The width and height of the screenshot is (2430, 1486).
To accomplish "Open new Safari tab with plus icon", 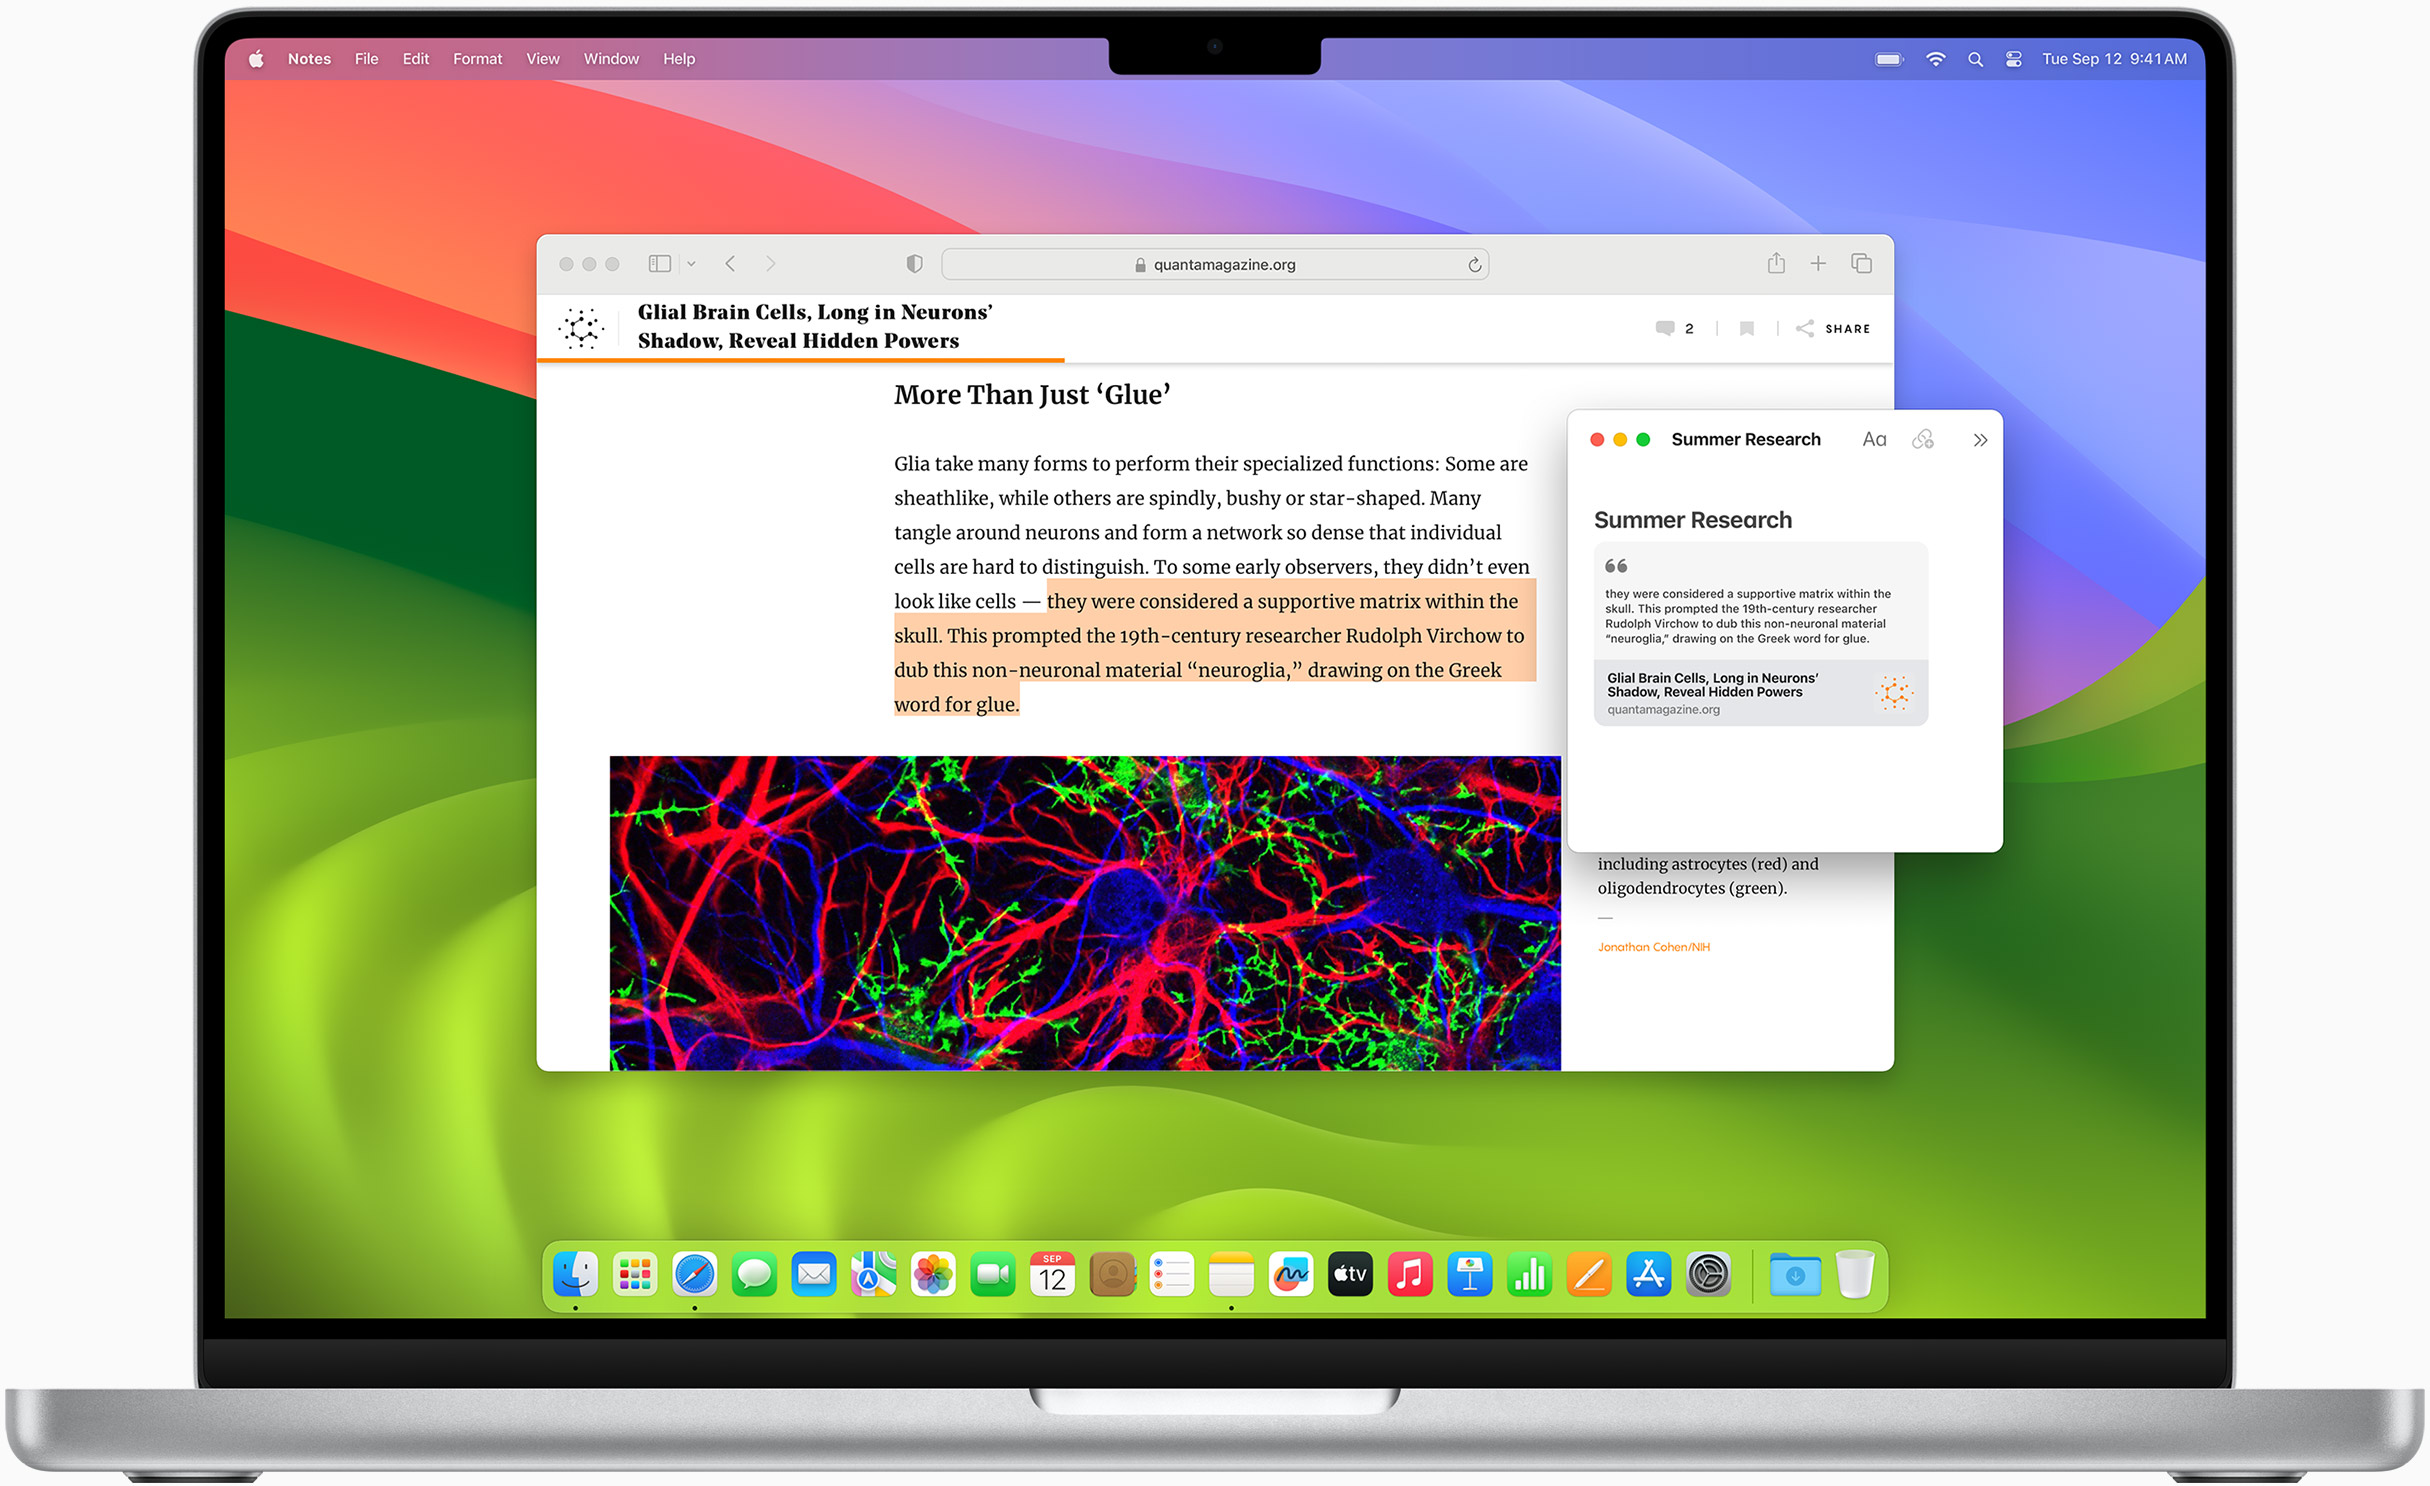I will [x=1816, y=264].
